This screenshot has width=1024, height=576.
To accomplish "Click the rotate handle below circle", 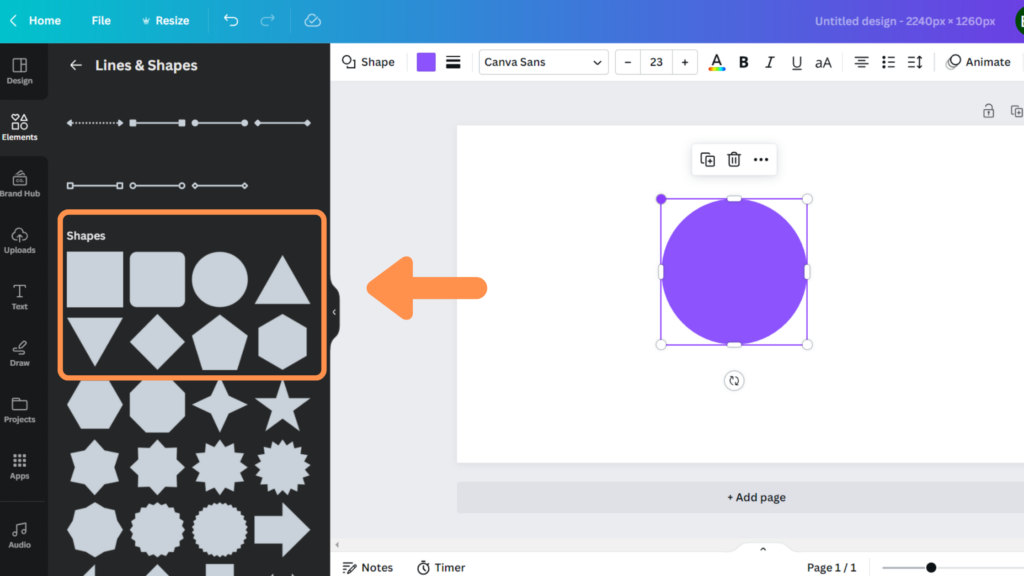I will [734, 381].
